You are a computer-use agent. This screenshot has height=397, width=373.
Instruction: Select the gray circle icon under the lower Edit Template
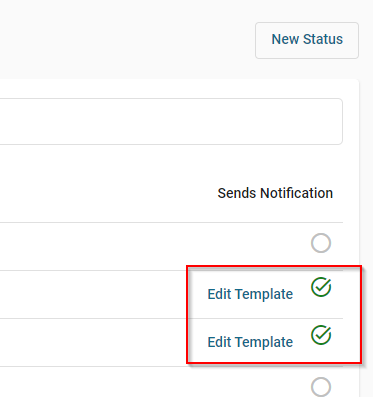(x=321, y=387)
